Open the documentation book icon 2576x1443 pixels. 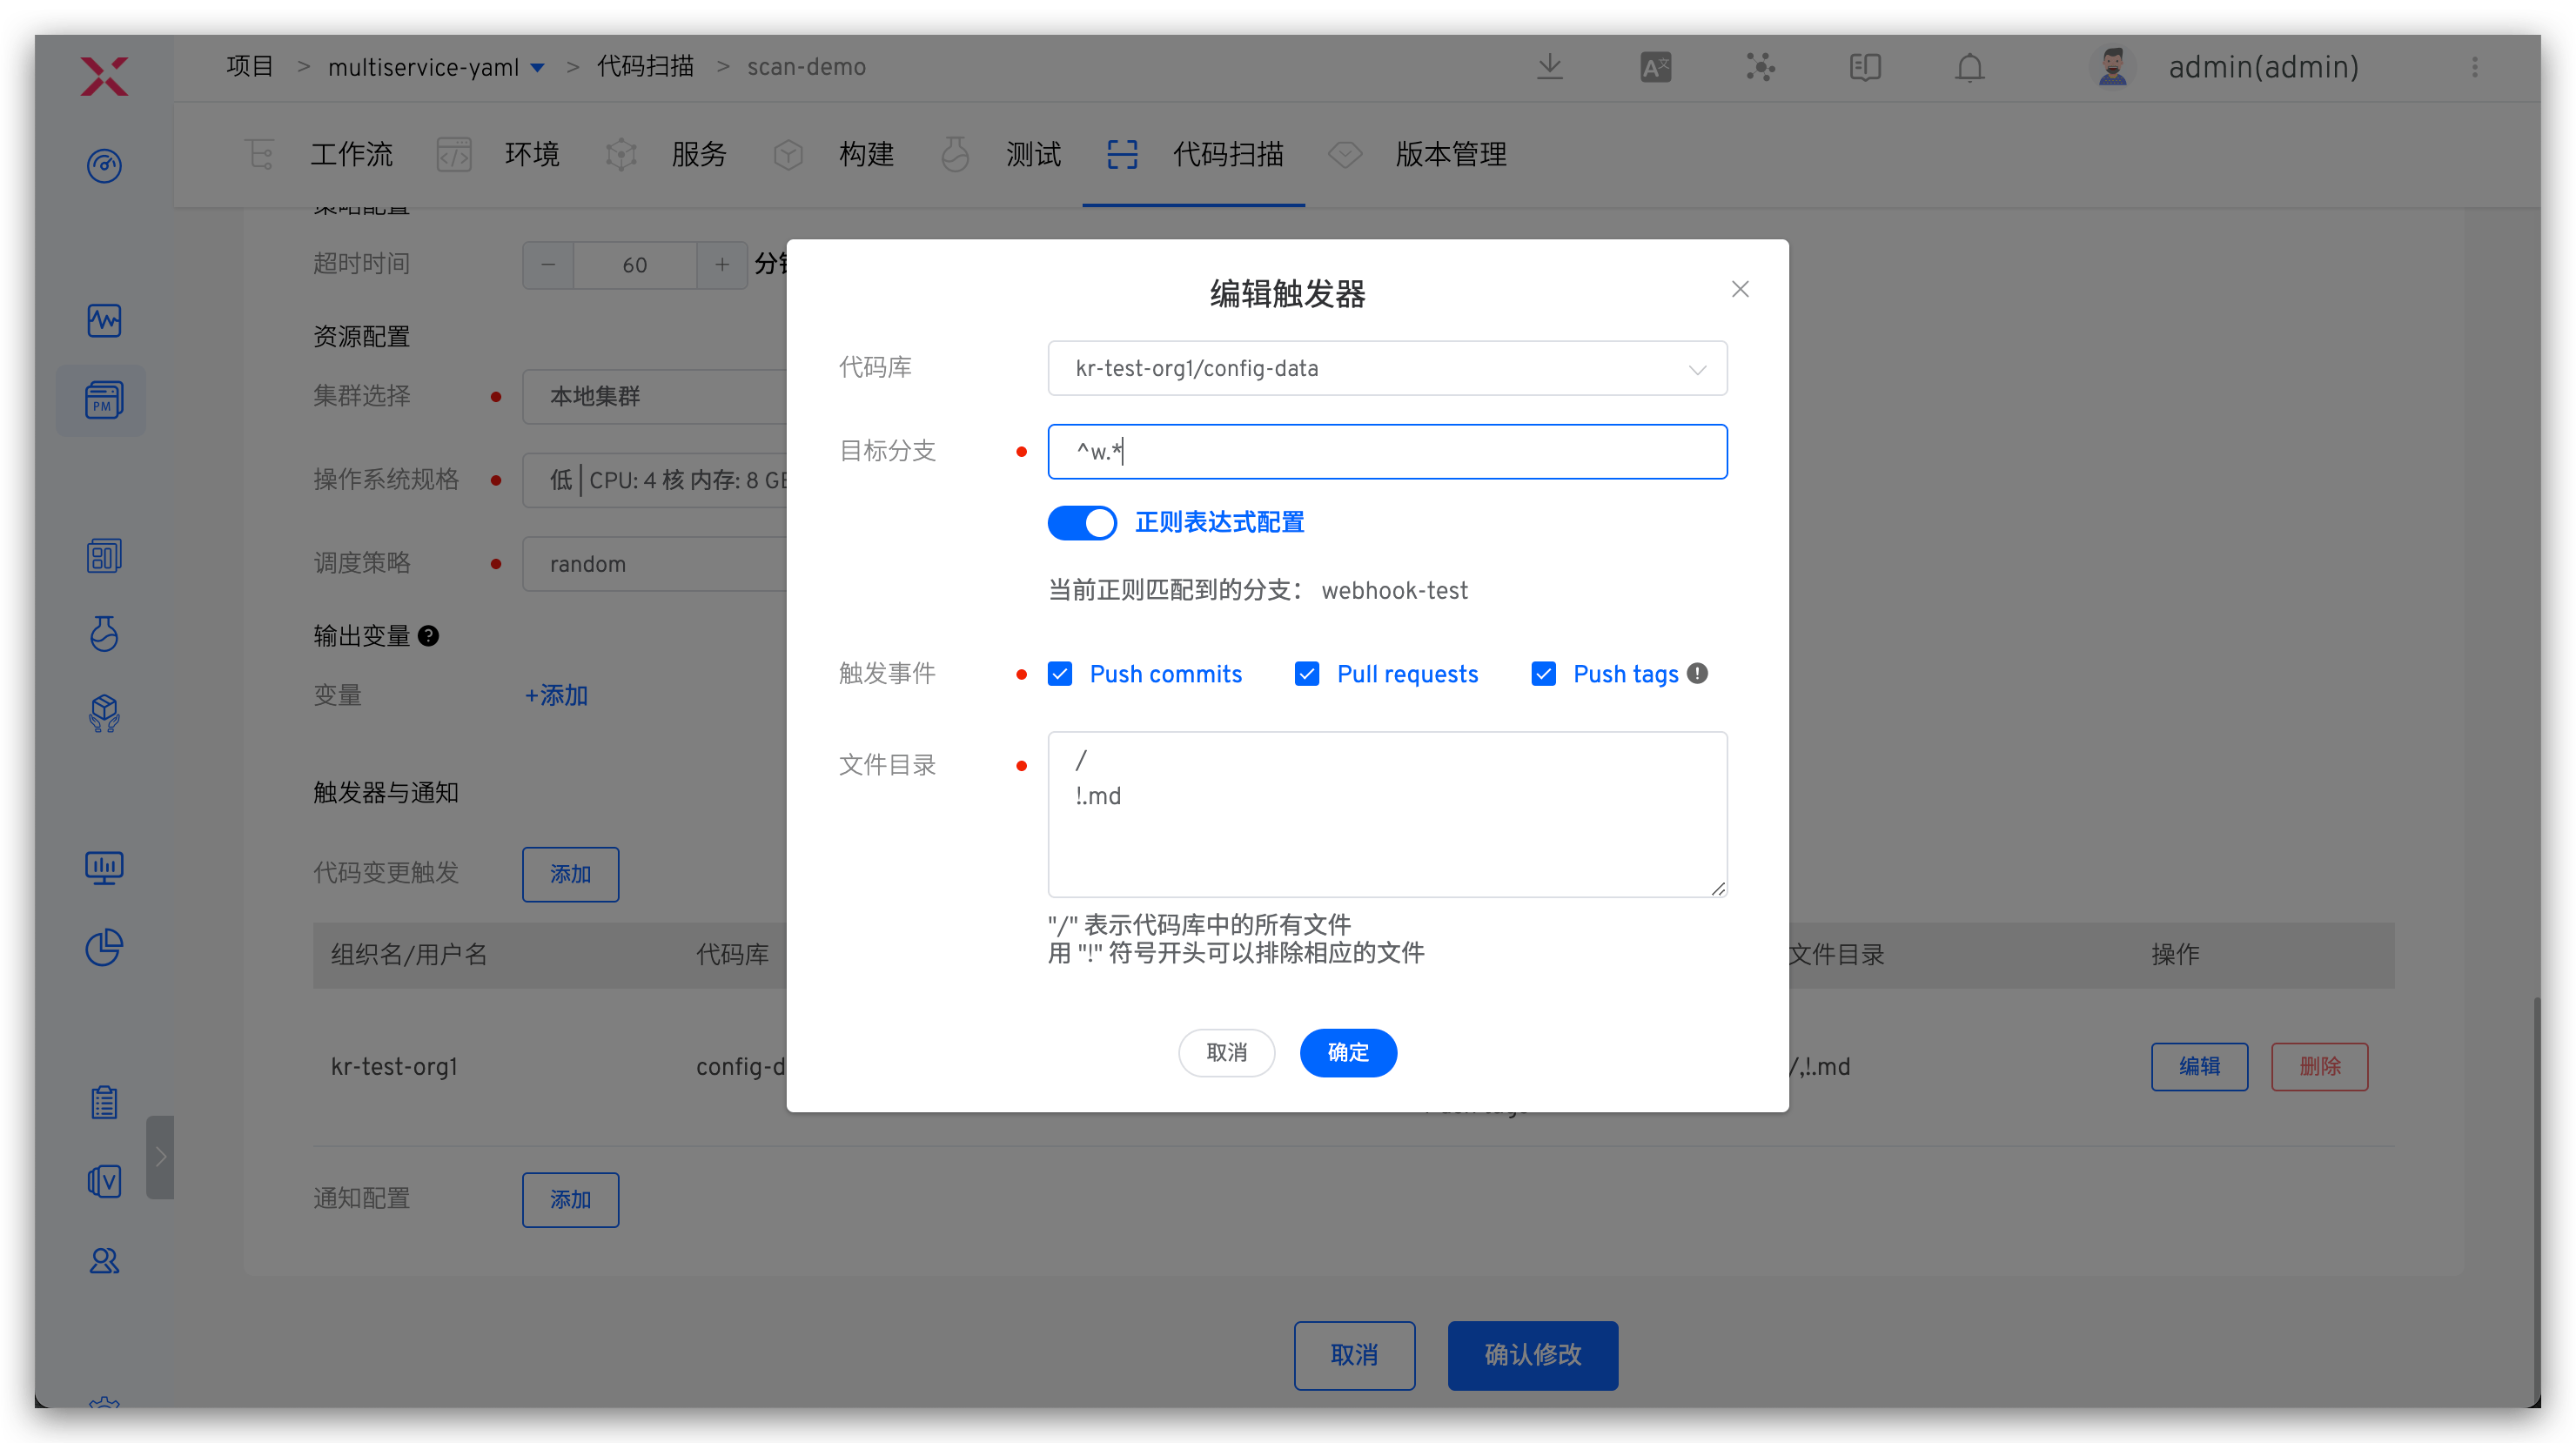pos(1864,67)
